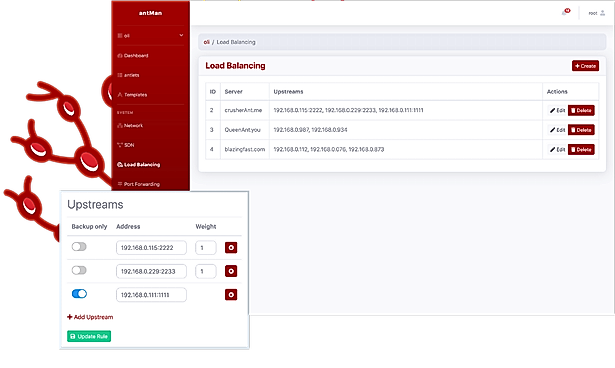The image size is (615, 368).
Task: Edit the crusherAnt.me rule
Action: 557,110
